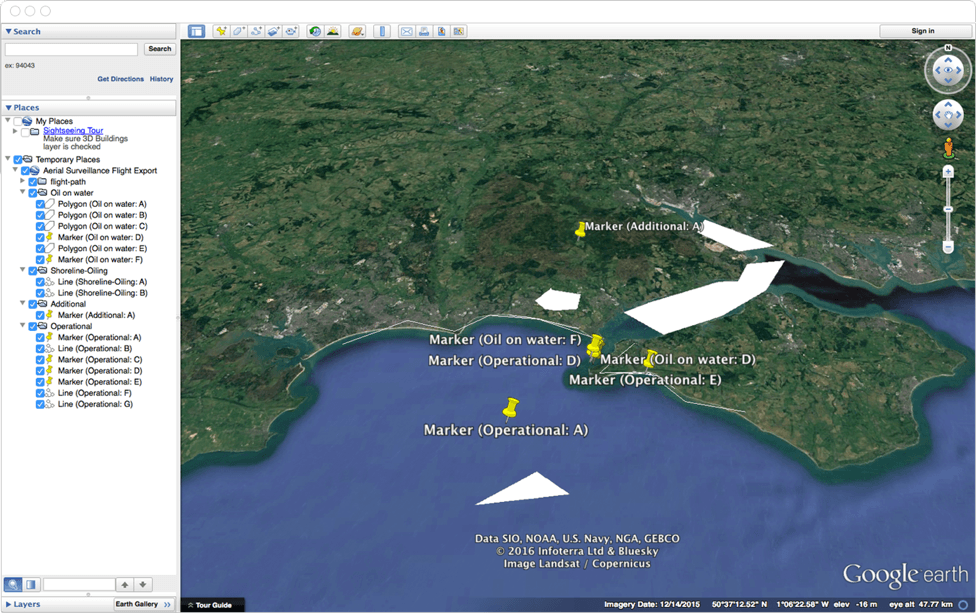
Task: Click the History link
Action: tap(161, 79)
